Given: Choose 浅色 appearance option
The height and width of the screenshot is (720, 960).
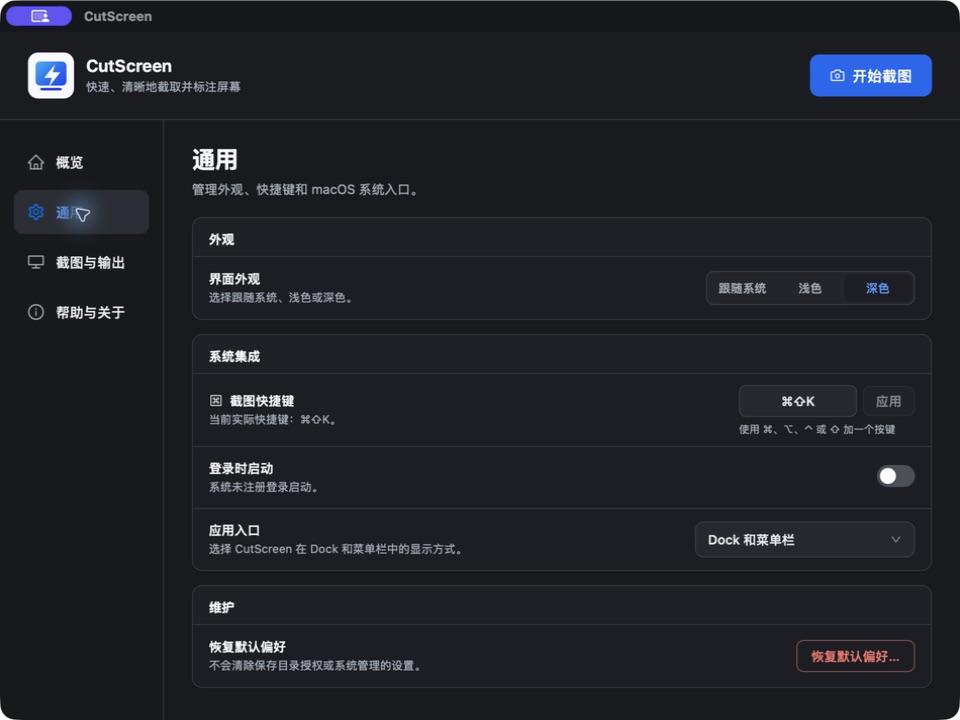Looking at the screenshot, I should 809,288.
